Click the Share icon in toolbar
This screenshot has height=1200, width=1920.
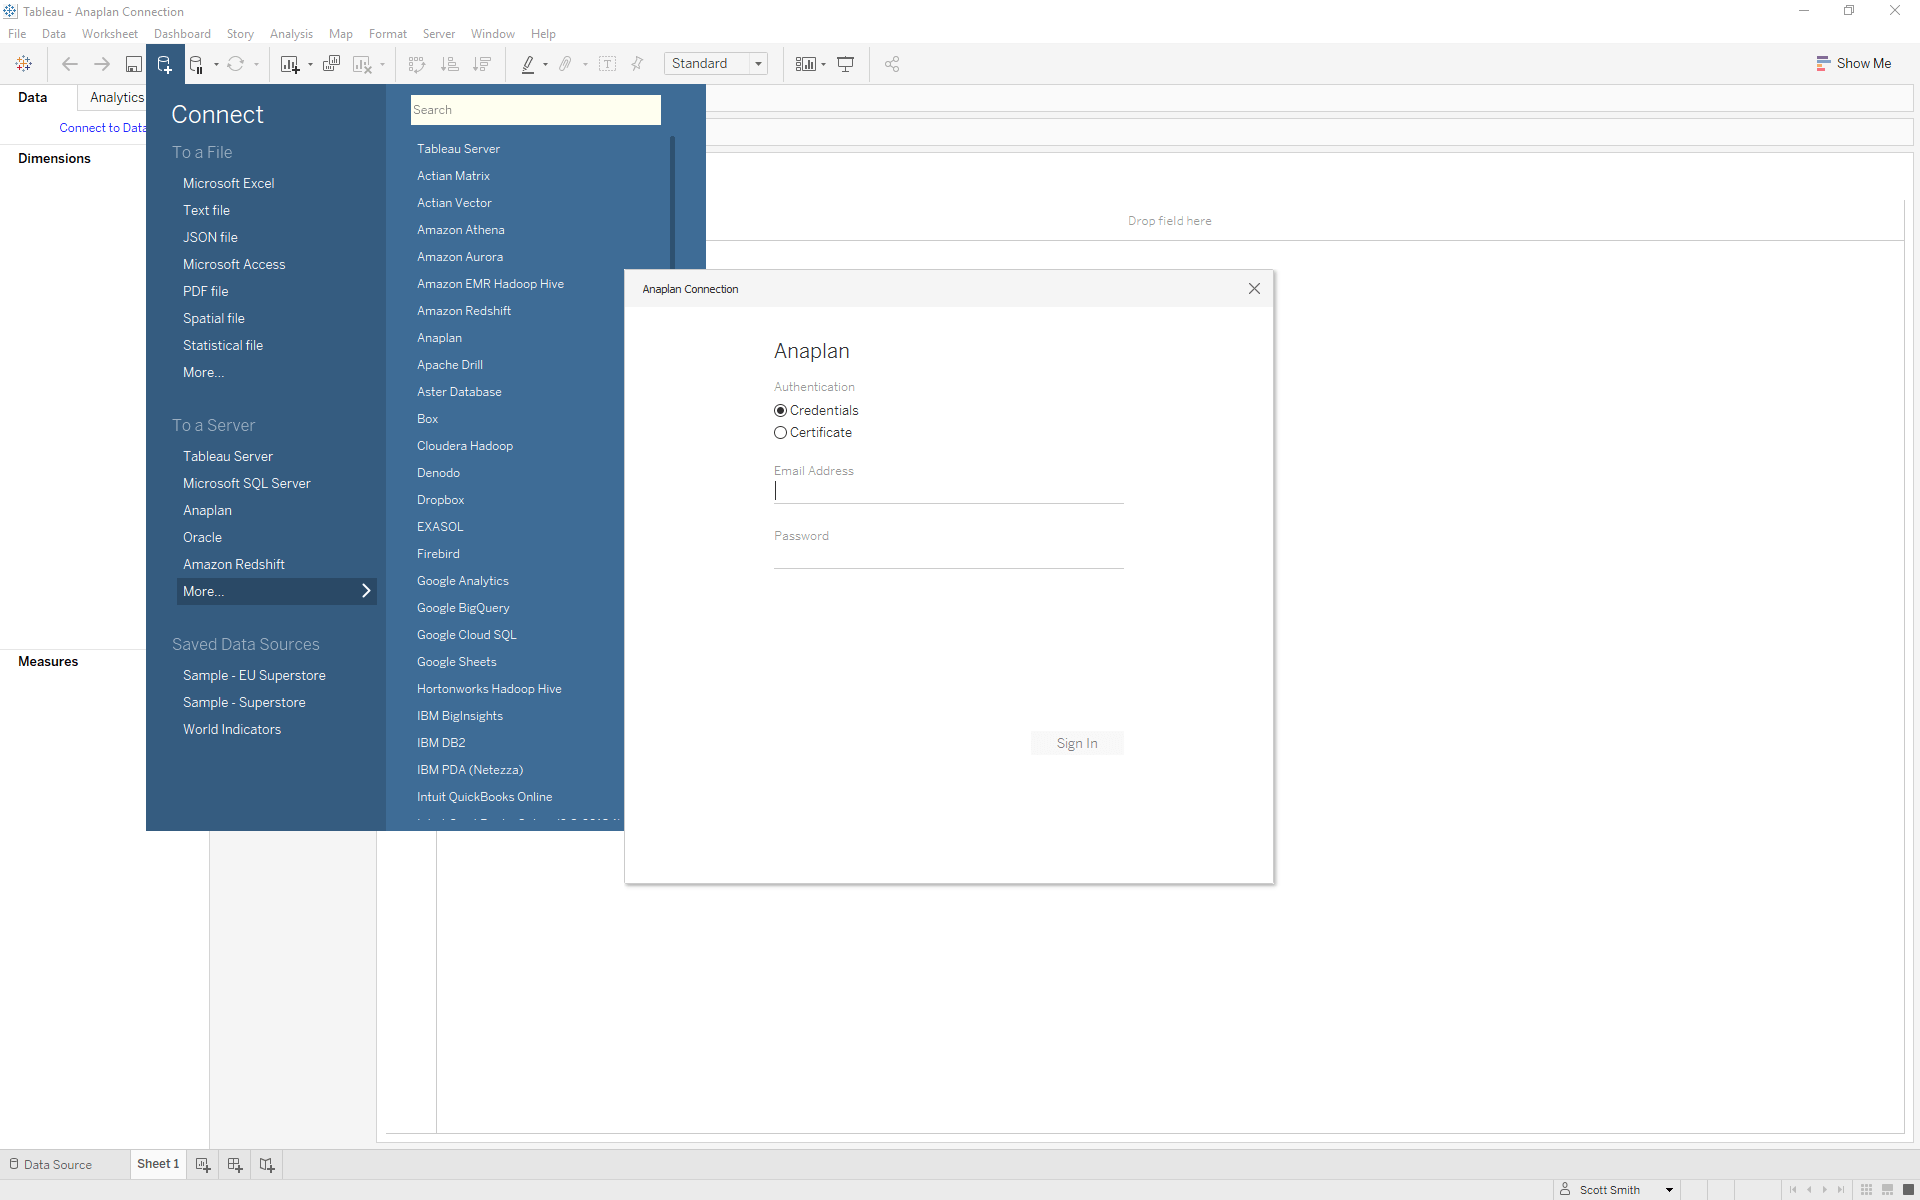(893, 64)
